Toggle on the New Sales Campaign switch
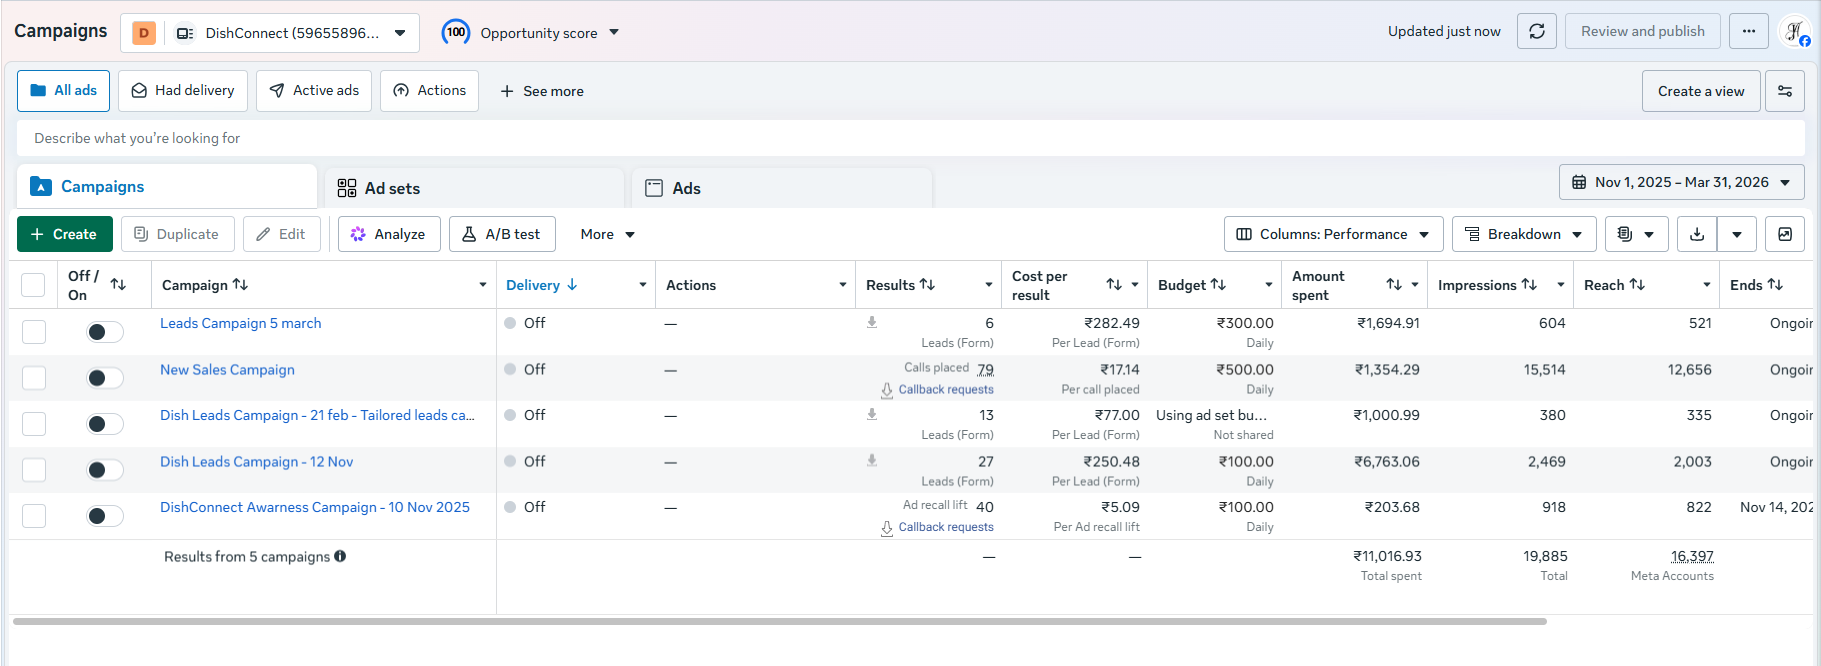The width and height of the screenshot is (1821, 666). pyautogui.click(x=104, y=378)
